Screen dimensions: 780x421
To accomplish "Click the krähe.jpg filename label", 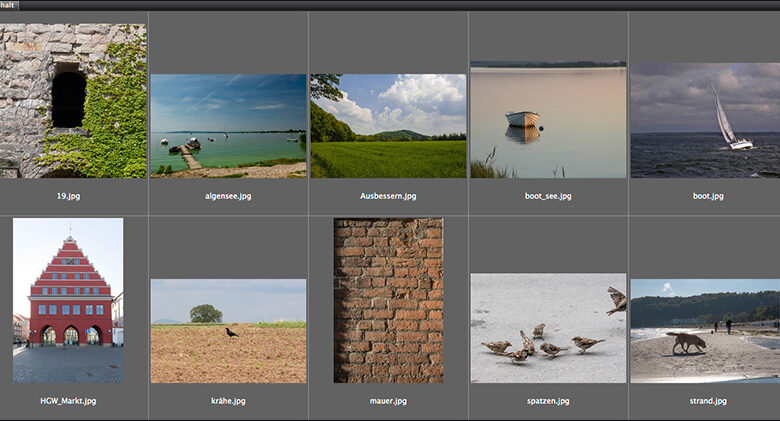I will coord(228,401).
